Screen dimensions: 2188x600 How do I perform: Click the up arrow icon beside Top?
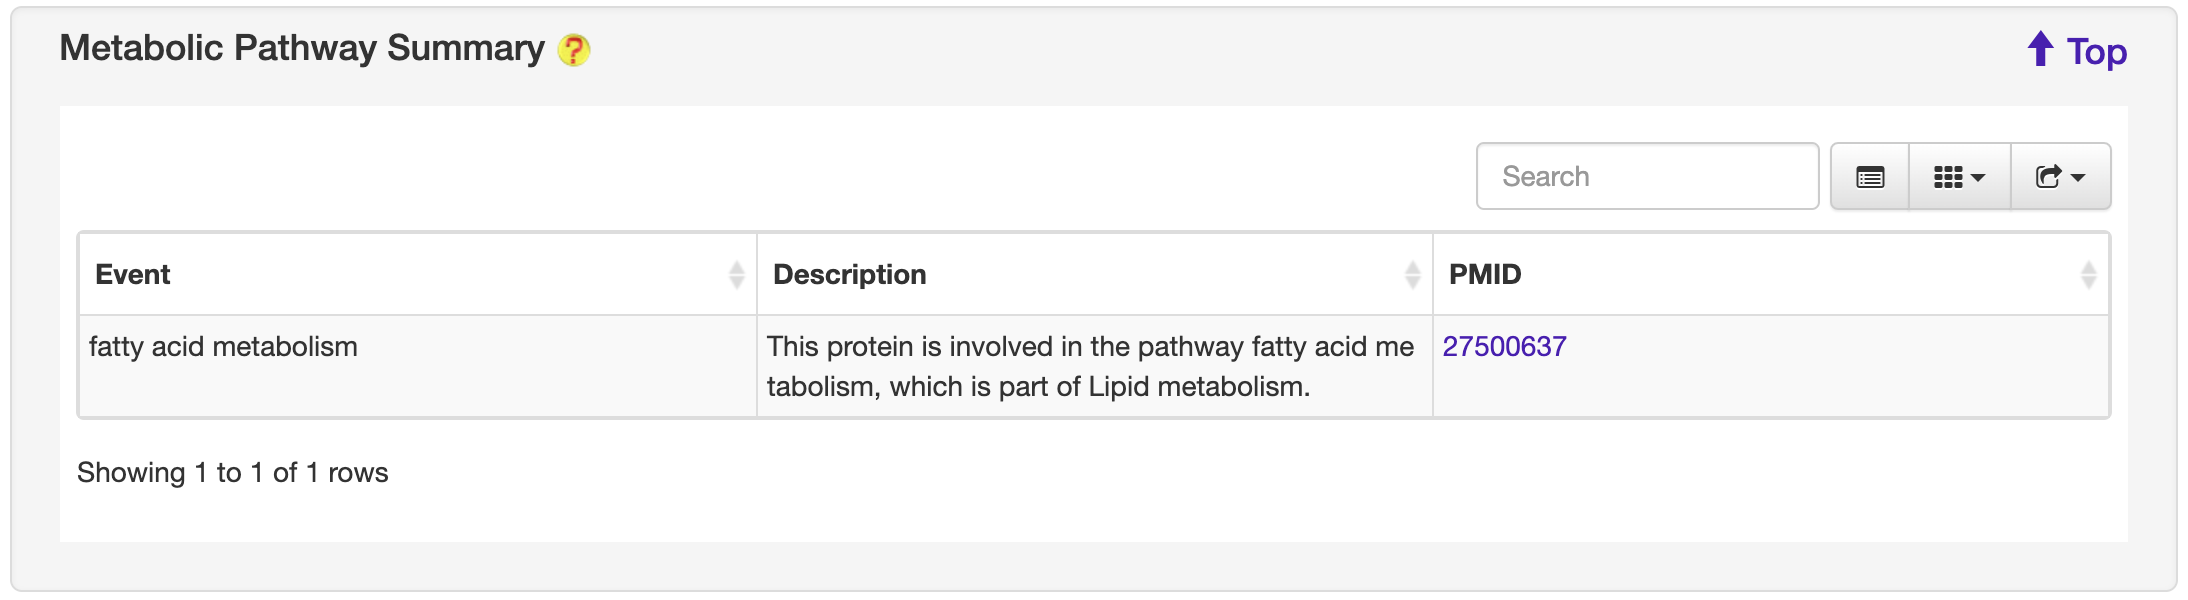click(2040, 49)
